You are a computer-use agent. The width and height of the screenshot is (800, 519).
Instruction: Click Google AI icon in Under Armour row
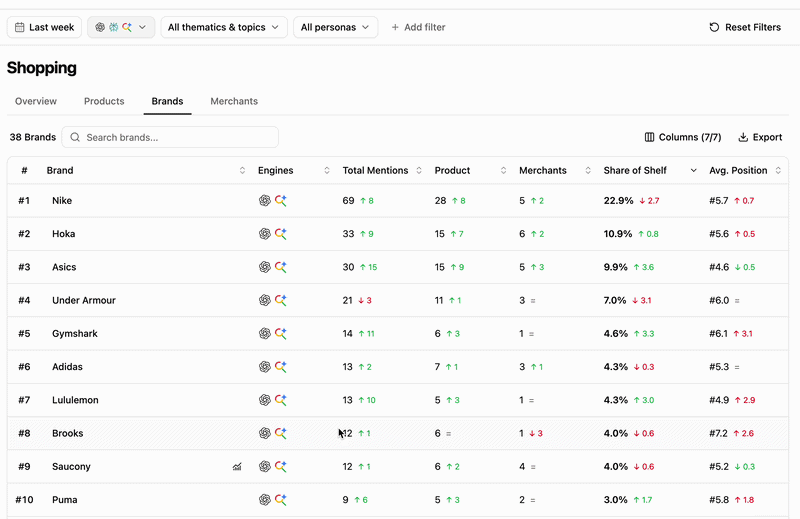click(281, 300)
